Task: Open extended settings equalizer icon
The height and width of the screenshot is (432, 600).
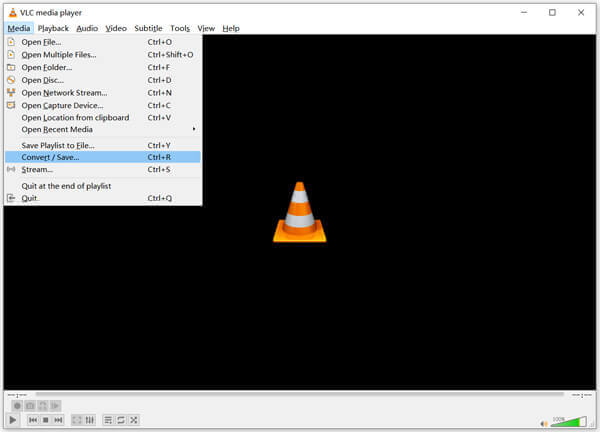Action: coord(90,420)
